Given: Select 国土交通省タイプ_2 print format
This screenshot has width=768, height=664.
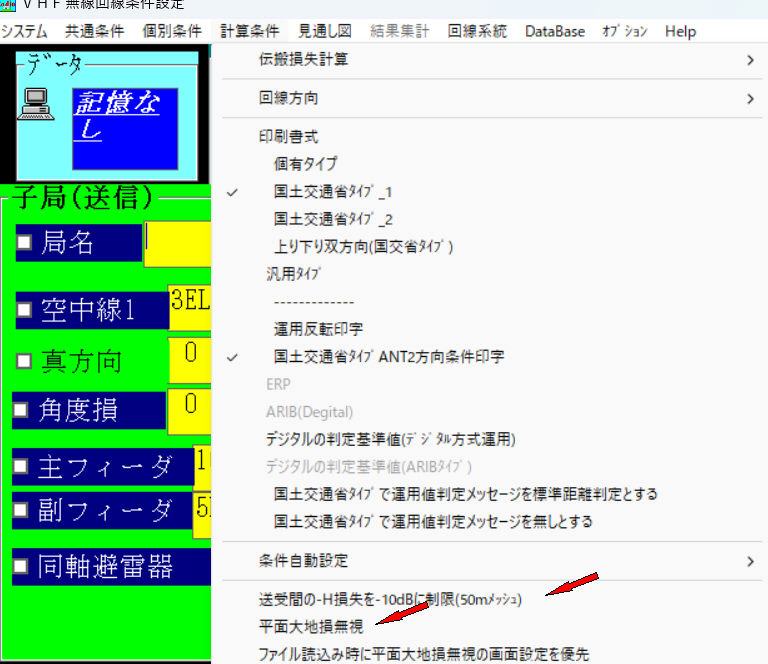Looking at the screenshot, I should (x=333, y=219).
